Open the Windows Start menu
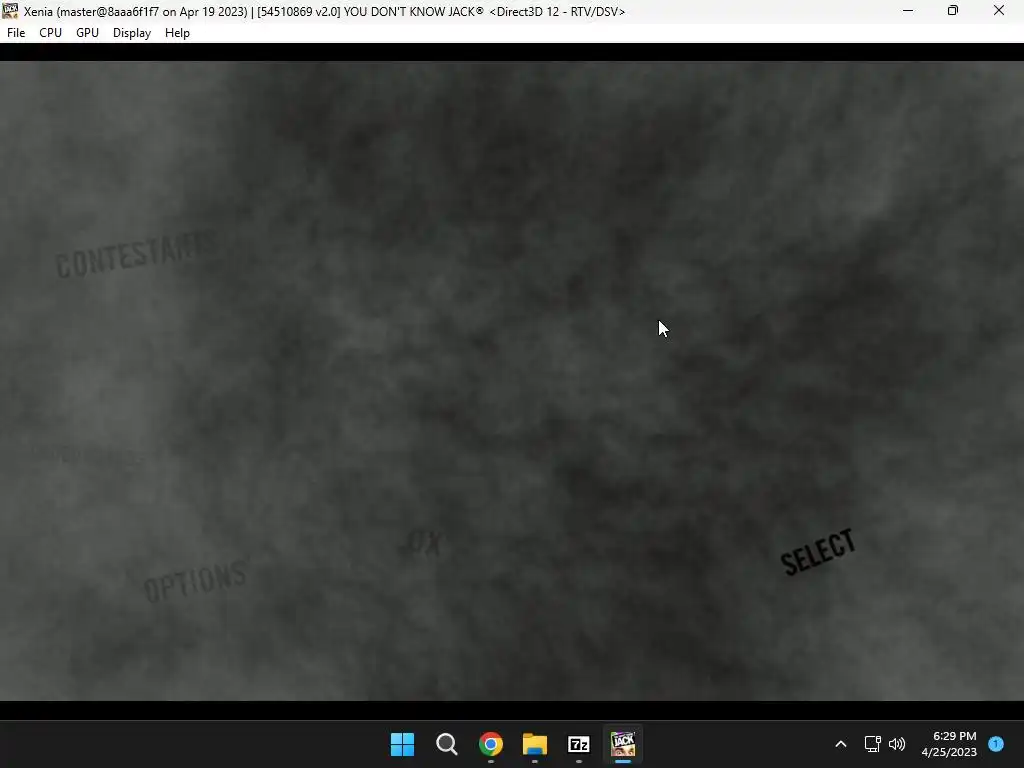 point(402,744)
